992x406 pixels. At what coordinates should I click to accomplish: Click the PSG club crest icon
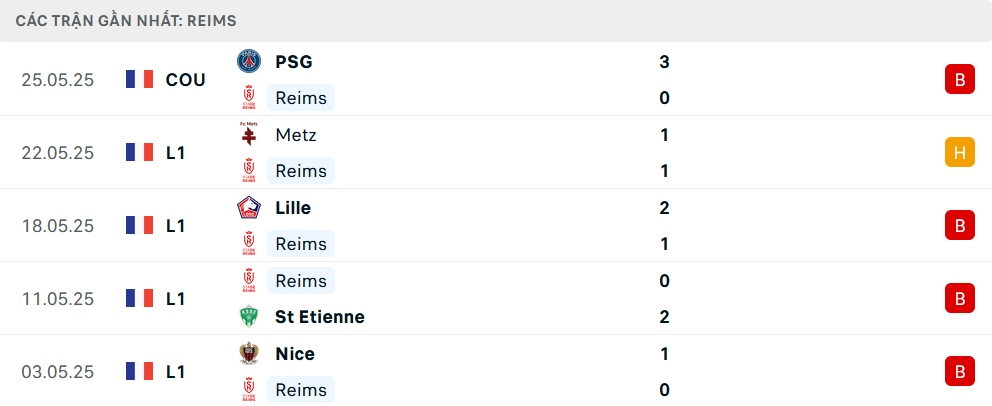[249, 61]
